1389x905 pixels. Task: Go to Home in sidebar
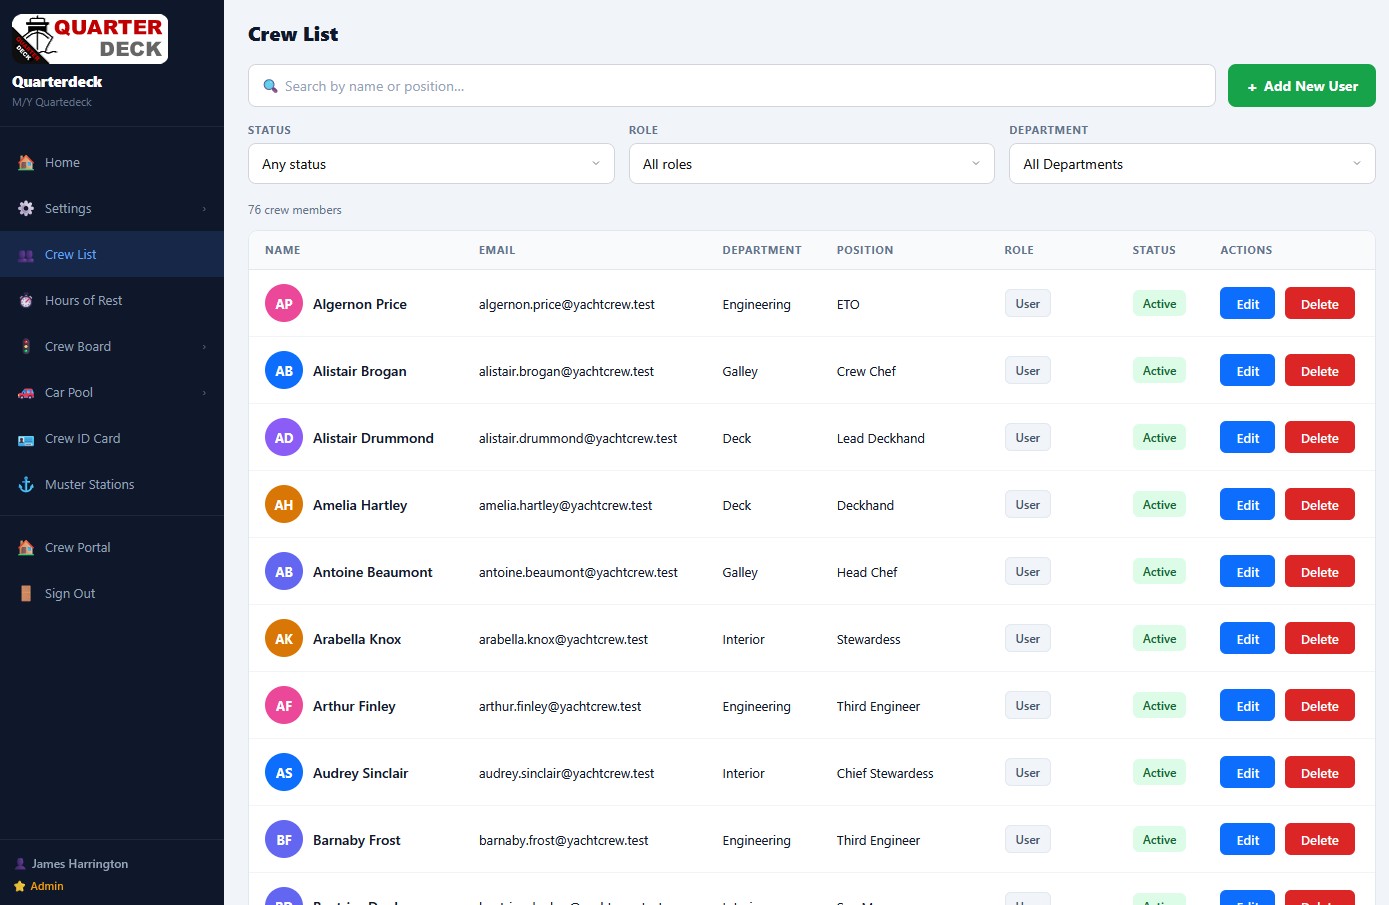coord(112,162)
